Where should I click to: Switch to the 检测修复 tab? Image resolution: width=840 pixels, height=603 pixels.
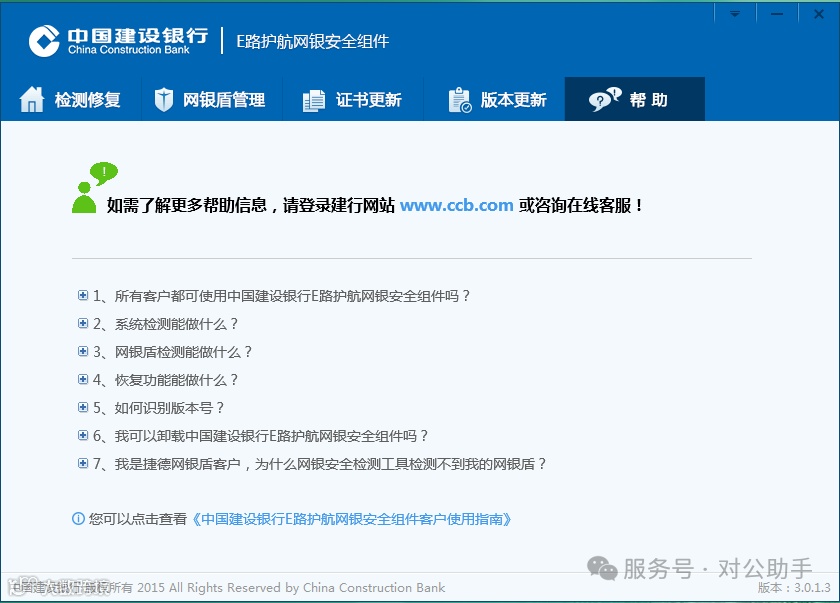coord(71,99)
